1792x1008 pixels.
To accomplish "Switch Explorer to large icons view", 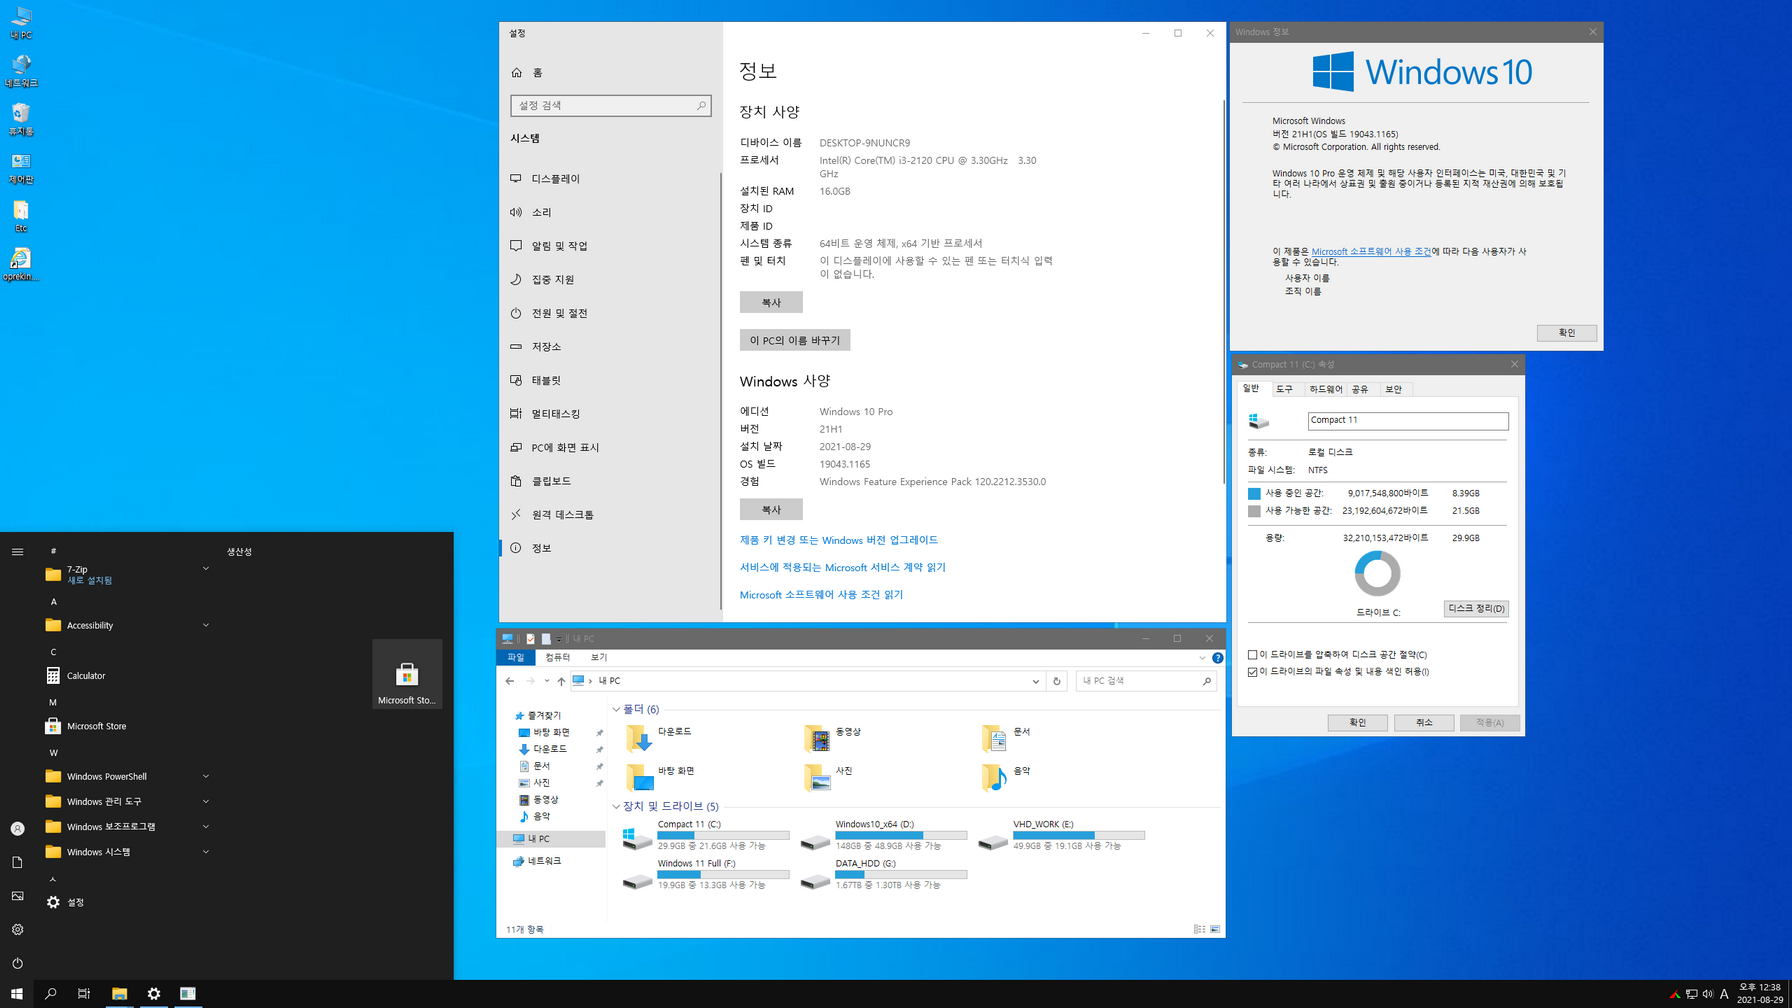I will pos(1215,930).
